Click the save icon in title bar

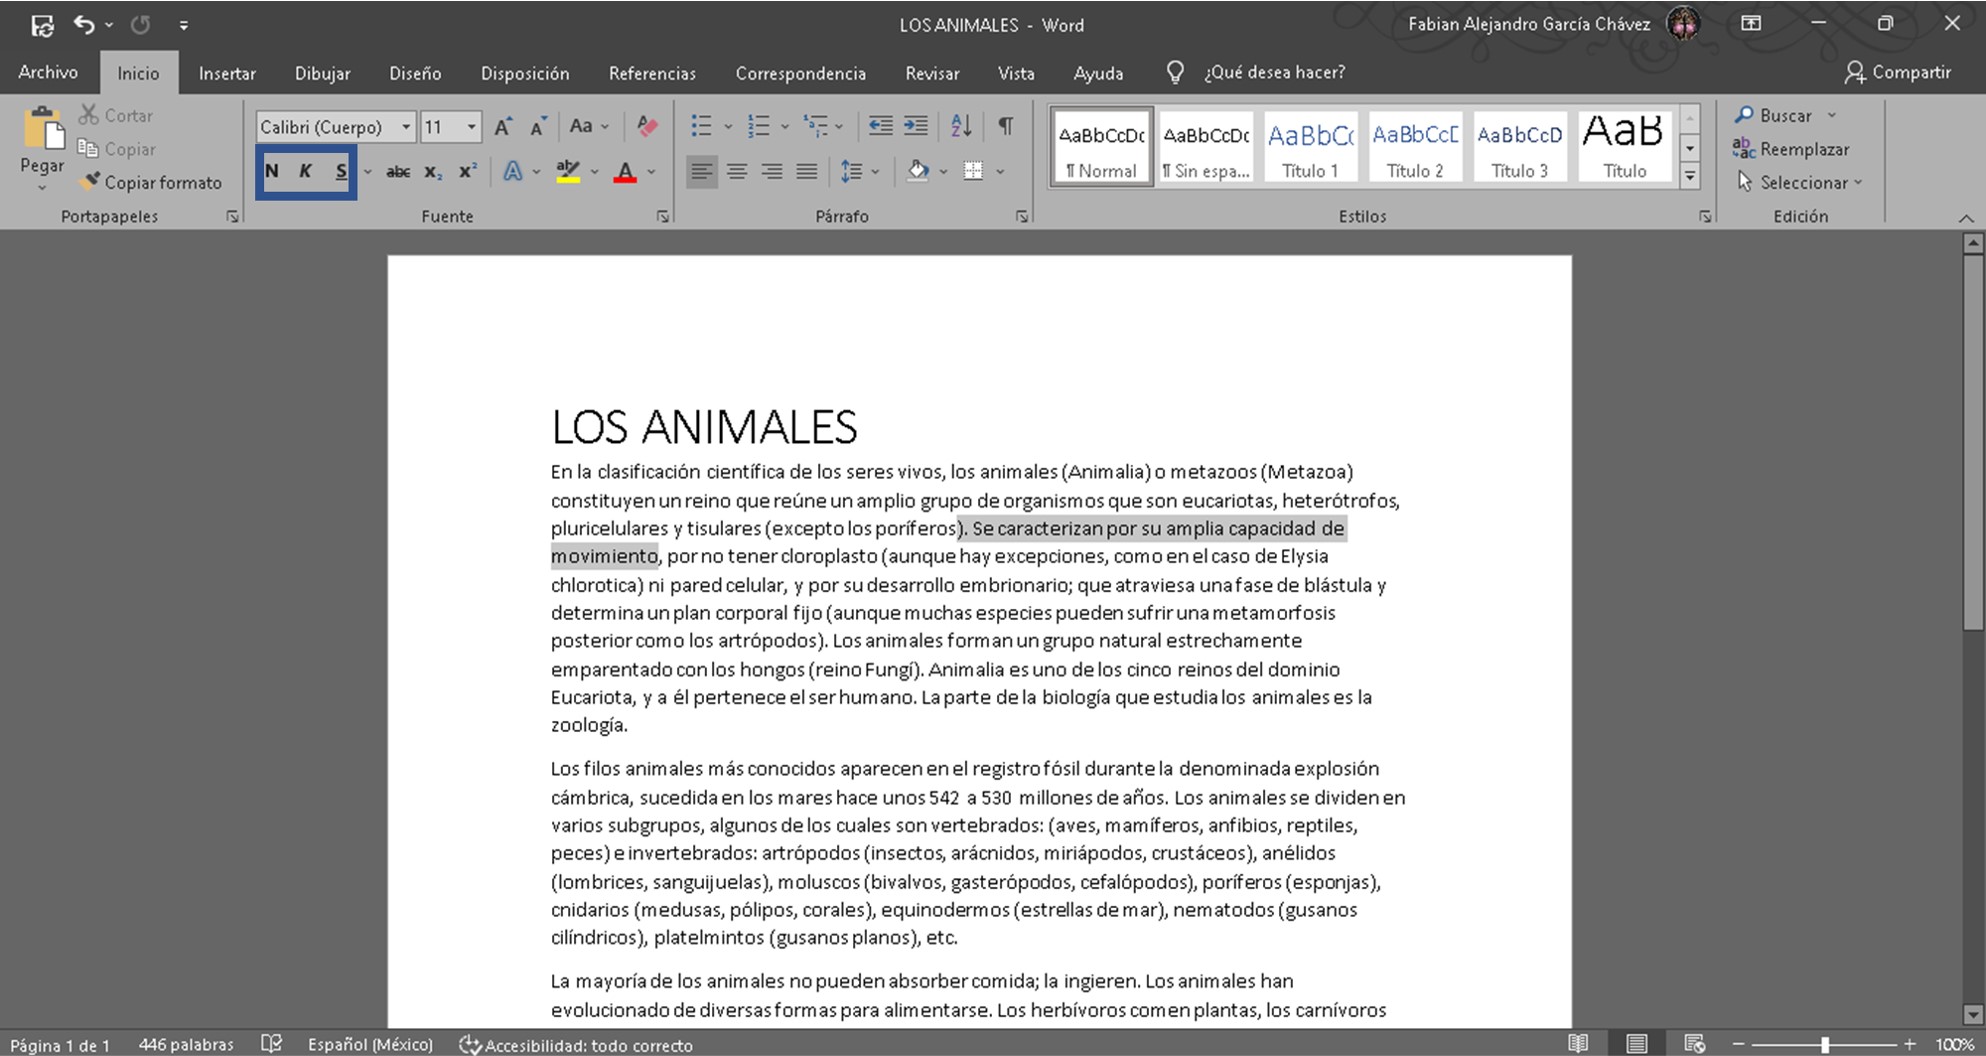42,25
